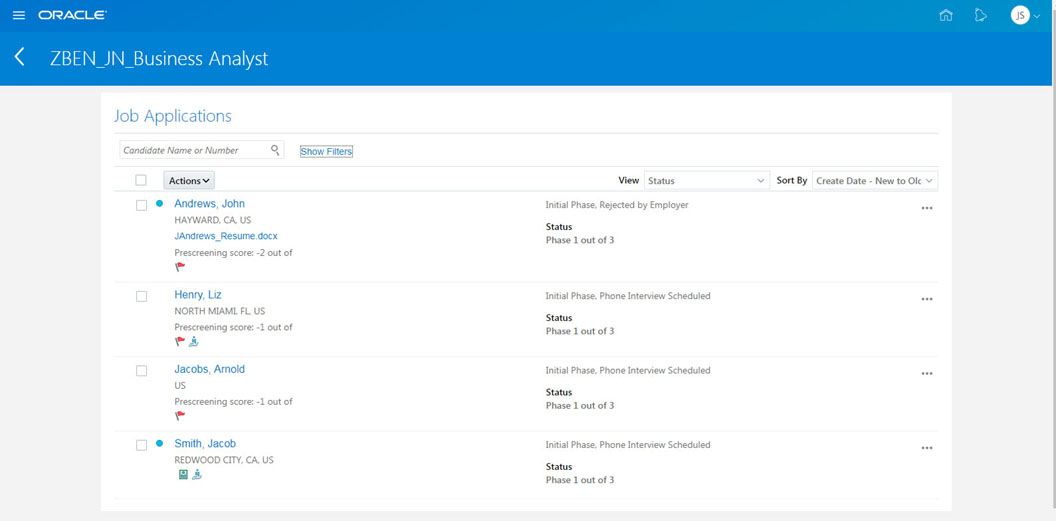This screenshot has width=1056, height=521.
Task: Open candidate Smith, Jacob
Action: coord(205,443)
